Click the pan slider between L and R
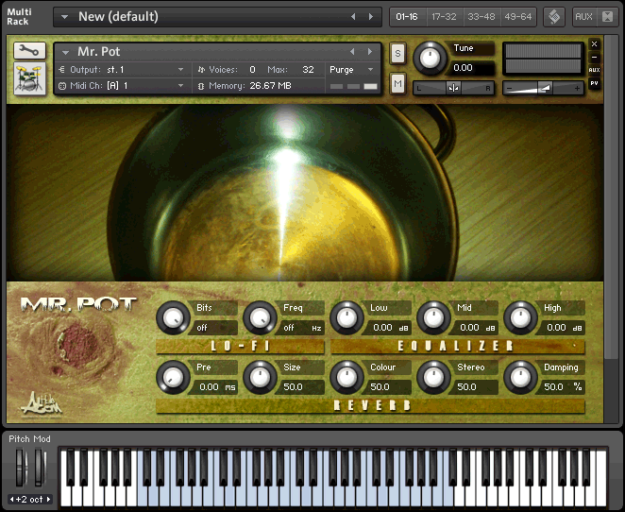625x512 pixels. (453, 88)
